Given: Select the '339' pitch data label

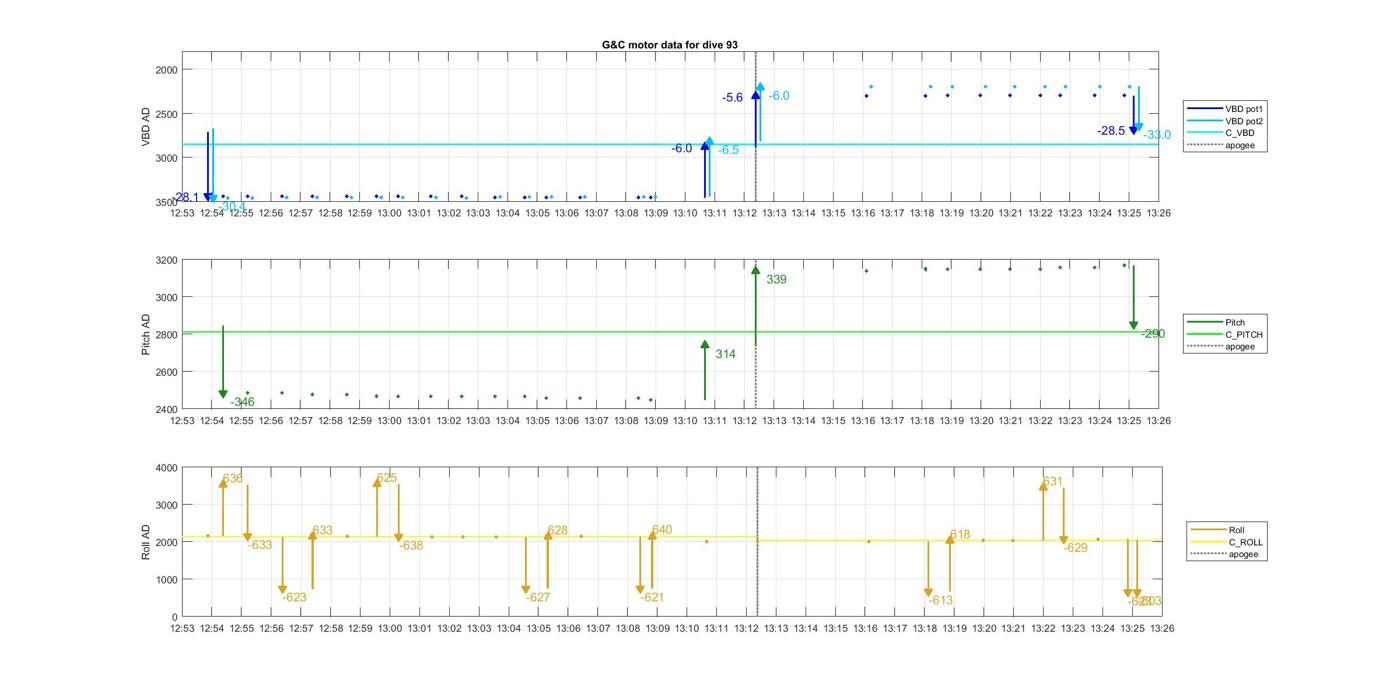Looking at the screenshot, I should click(776, 280).
